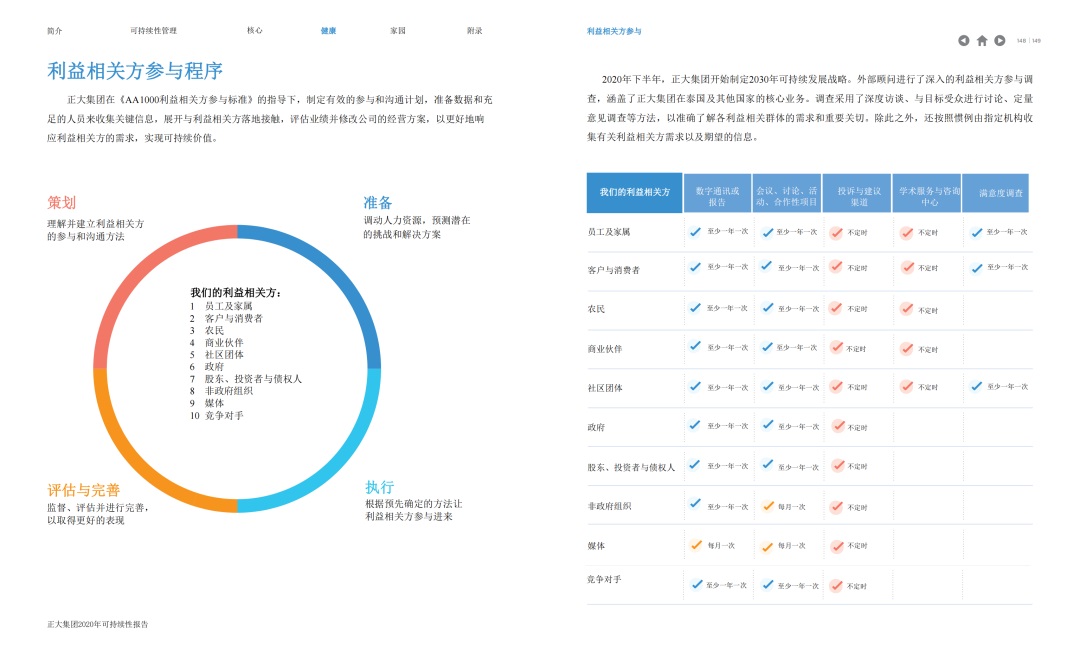Image resolution: width=1080 pixels, height=651 pixels.
Task: Click the 利益相关方参与 breadcrumb link
Action: pos(614,31)
